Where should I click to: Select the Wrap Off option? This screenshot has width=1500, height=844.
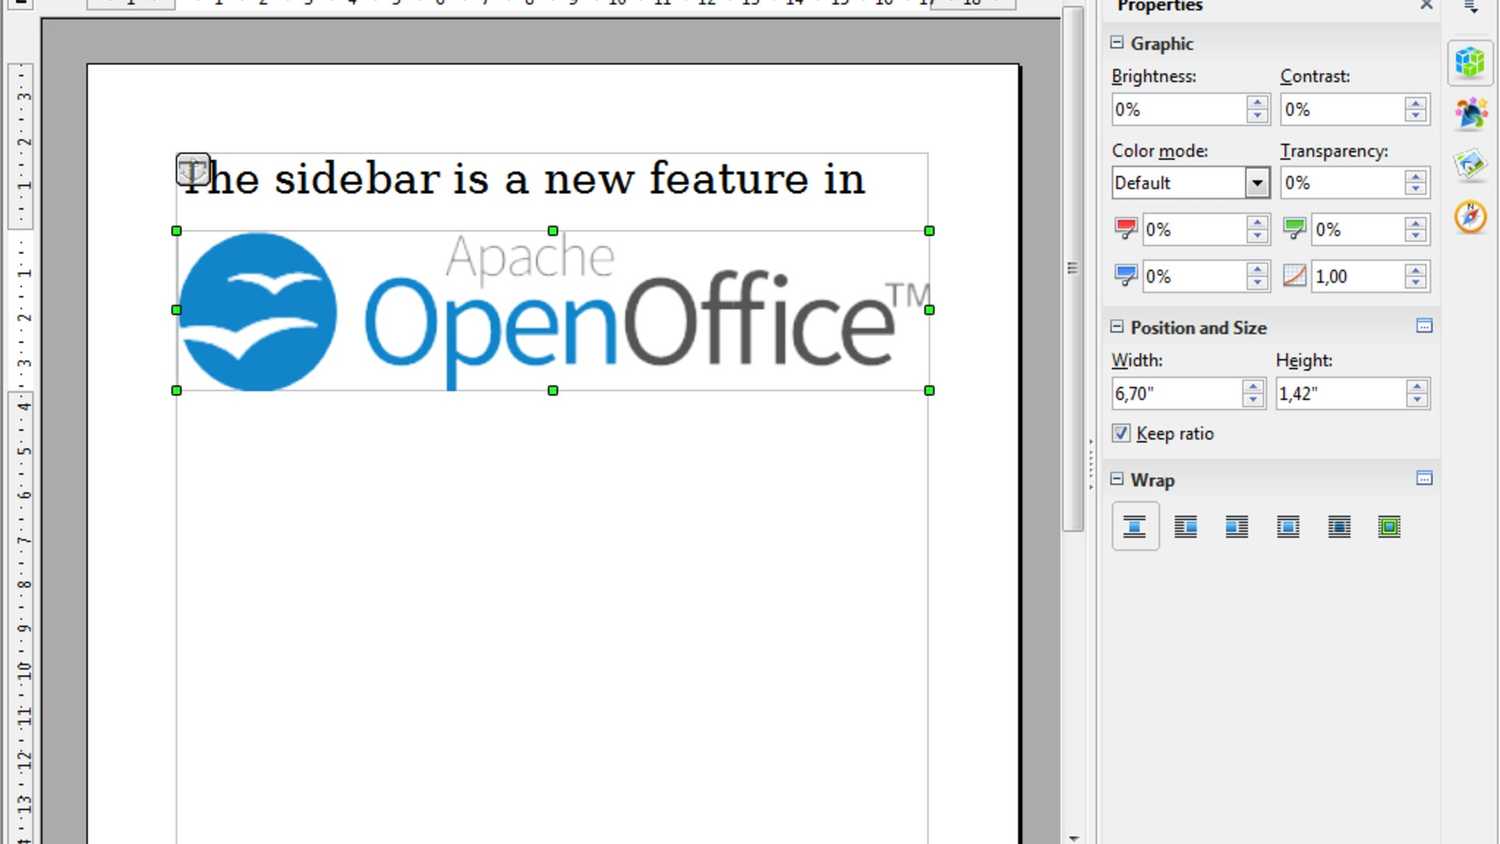pyautogui.click(x=1135, y=527)
